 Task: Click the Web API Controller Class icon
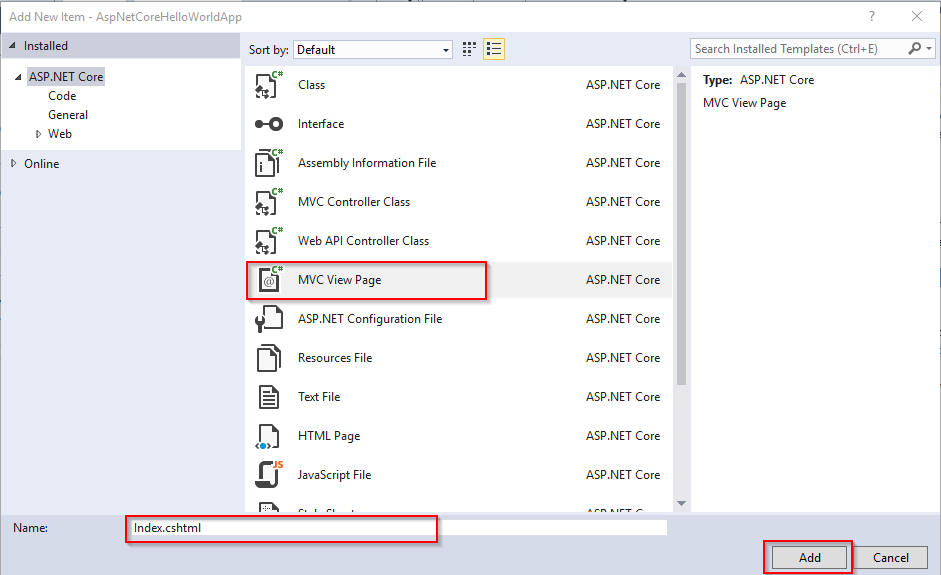click(x=268, y=241)
